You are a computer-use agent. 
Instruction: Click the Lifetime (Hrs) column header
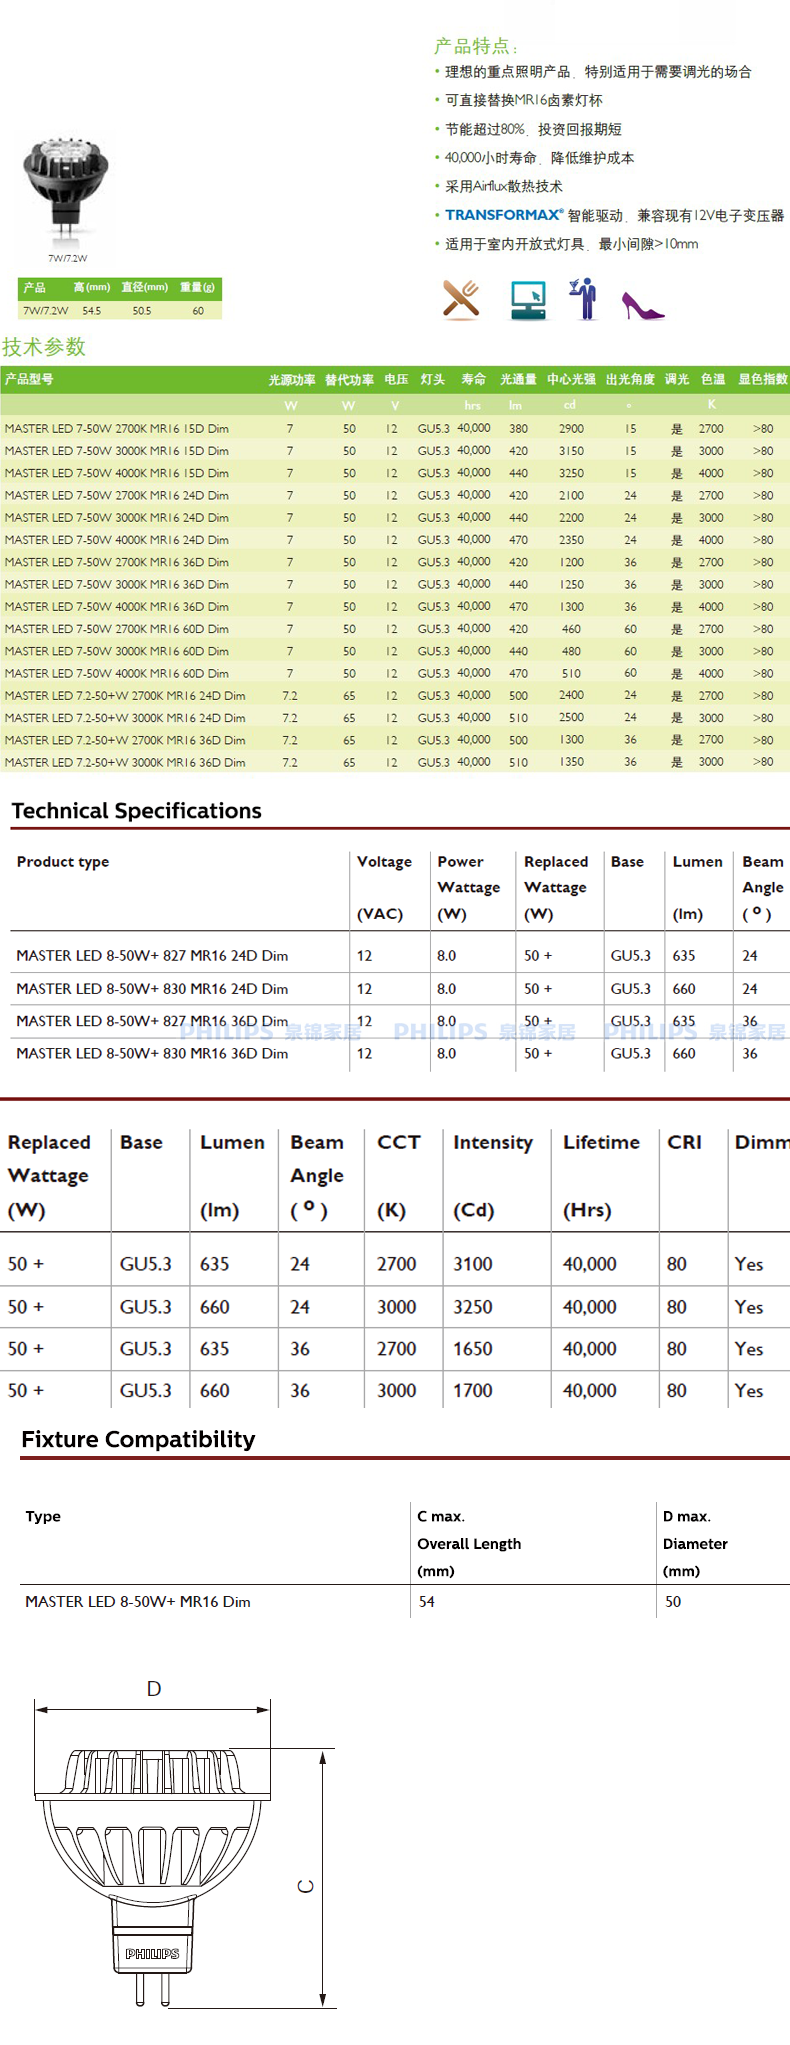601,1176
